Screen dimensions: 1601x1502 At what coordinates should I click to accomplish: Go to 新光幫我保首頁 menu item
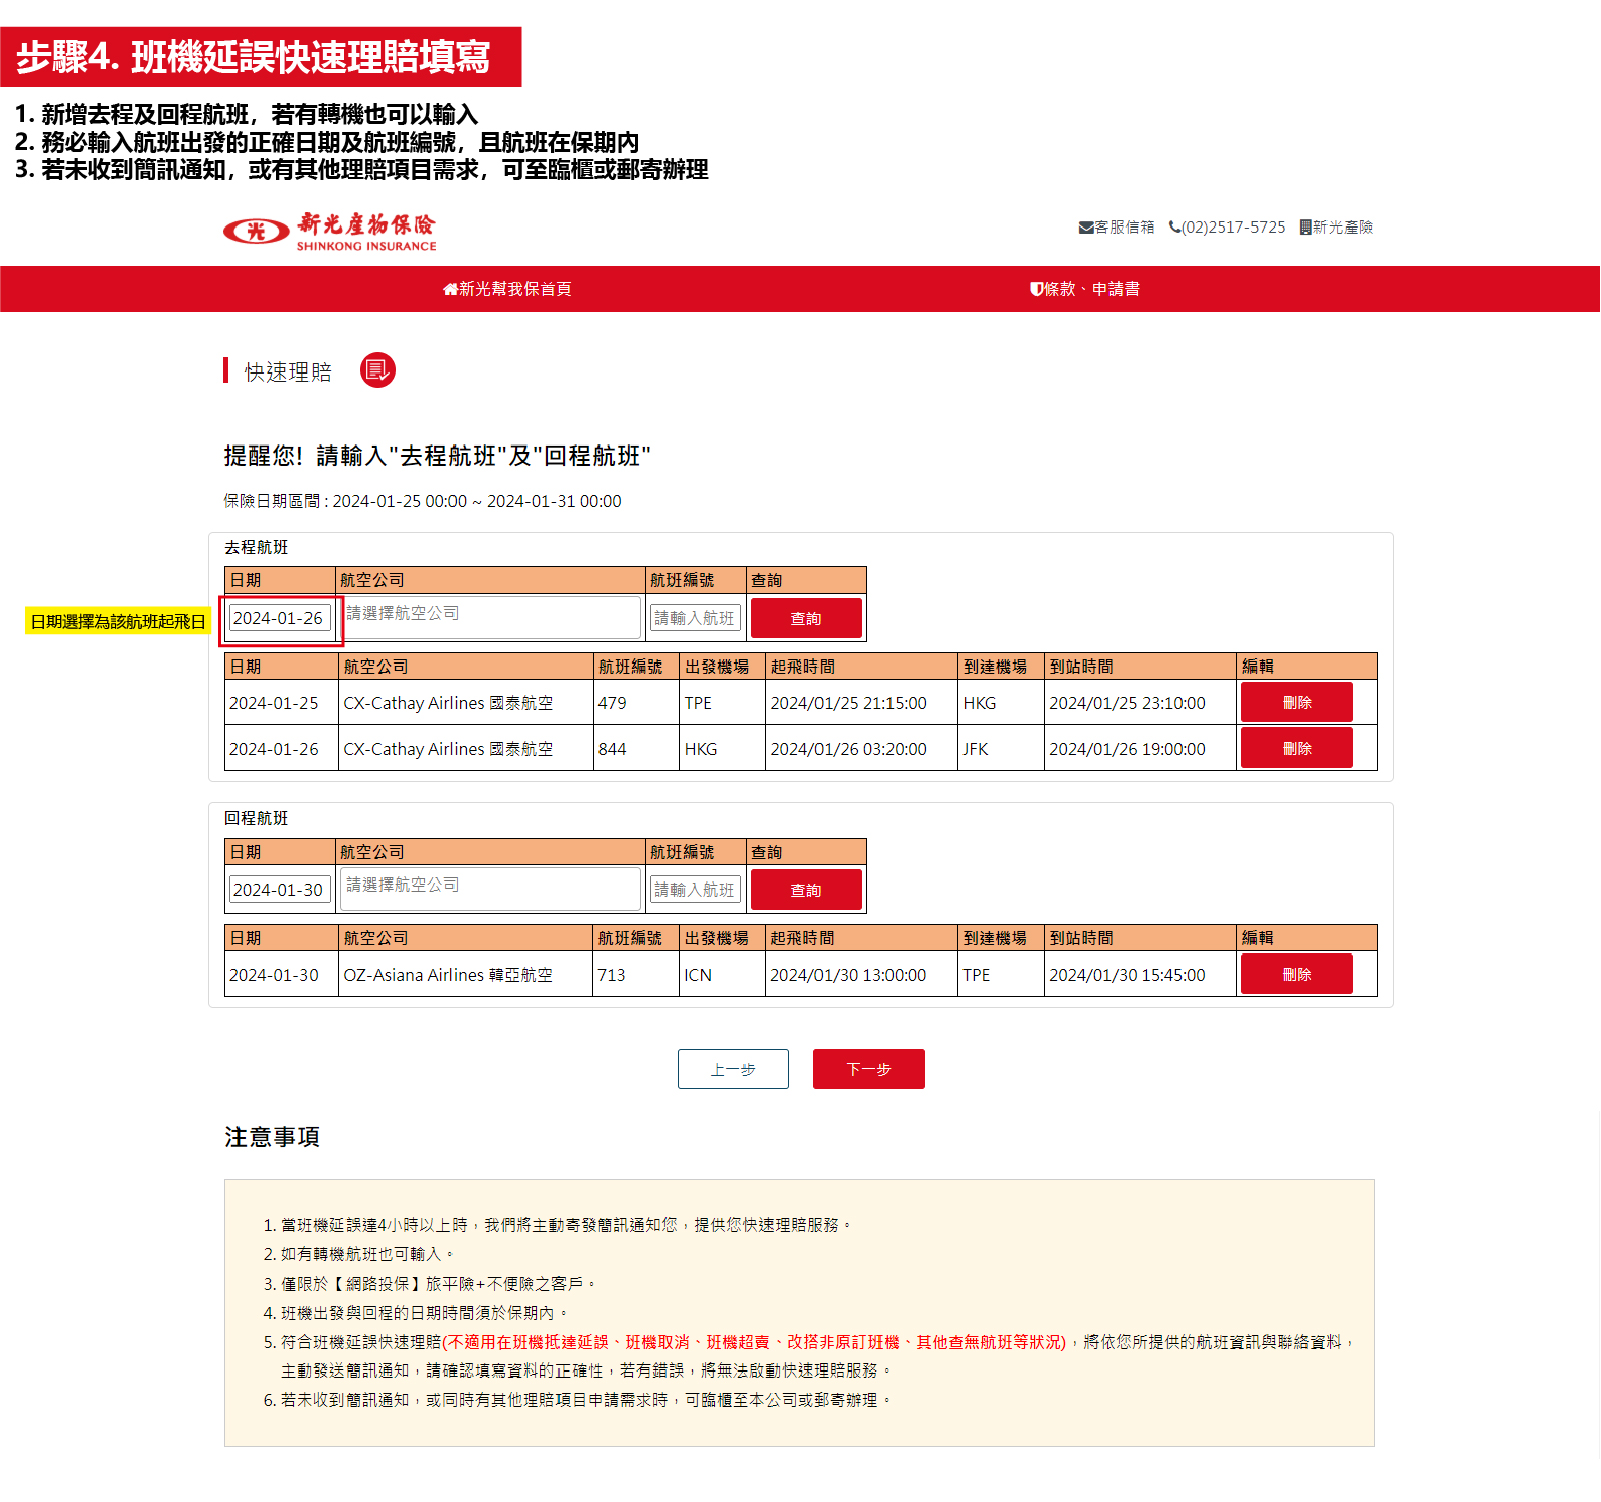pos(507,289)
